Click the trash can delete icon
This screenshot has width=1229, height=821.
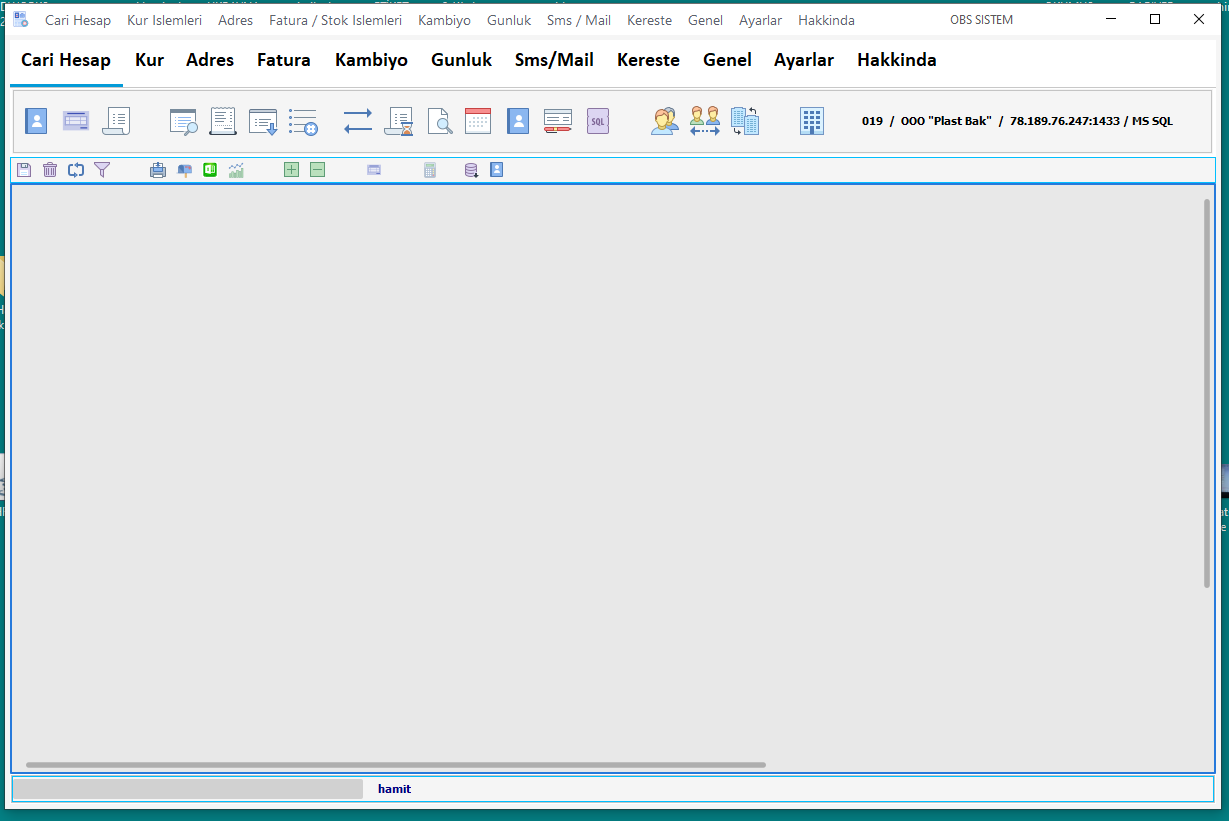pos(50,170)
